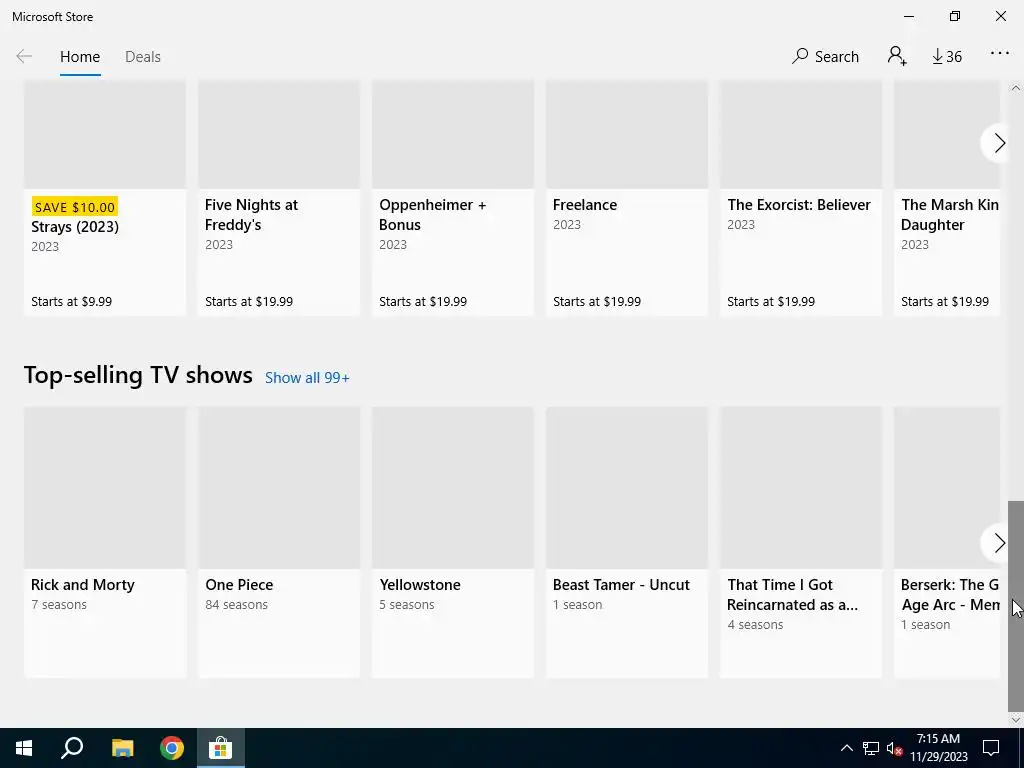The width and height of the screenshot is (1024, 768).
Task: Open the See more ellipsis menu
Action: pyautogui.click(x=1000, y=54)
